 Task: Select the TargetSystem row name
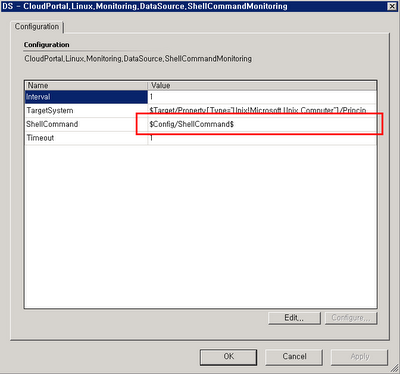[86, 111]
